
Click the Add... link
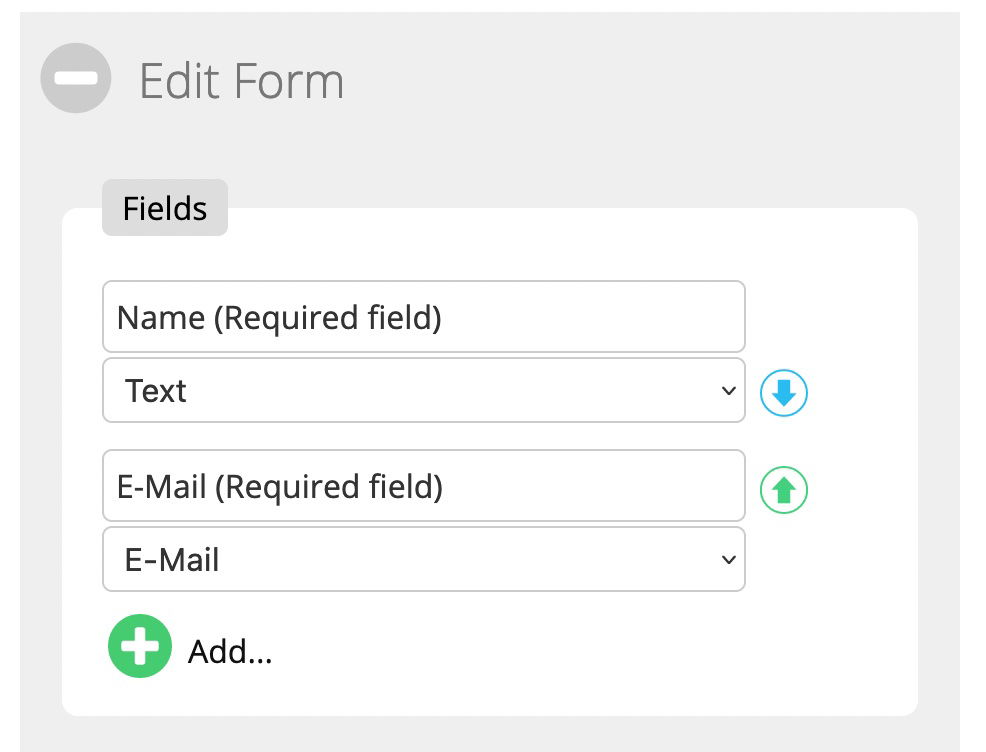(x=230, y=651)
